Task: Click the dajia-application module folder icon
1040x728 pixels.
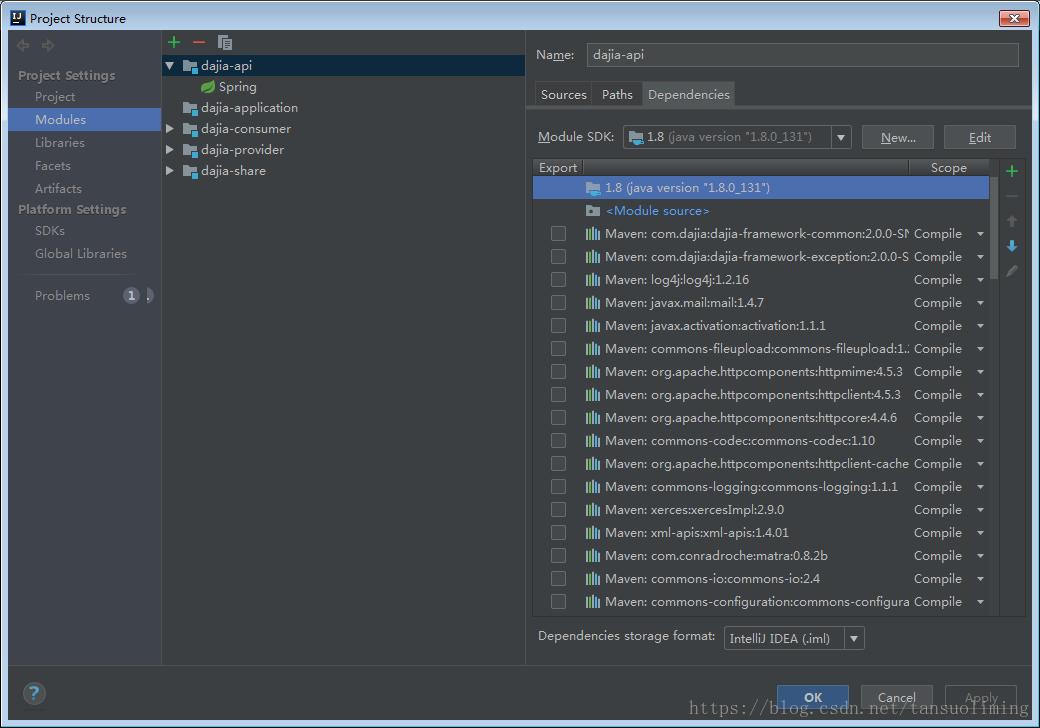Action: (190, 108)
